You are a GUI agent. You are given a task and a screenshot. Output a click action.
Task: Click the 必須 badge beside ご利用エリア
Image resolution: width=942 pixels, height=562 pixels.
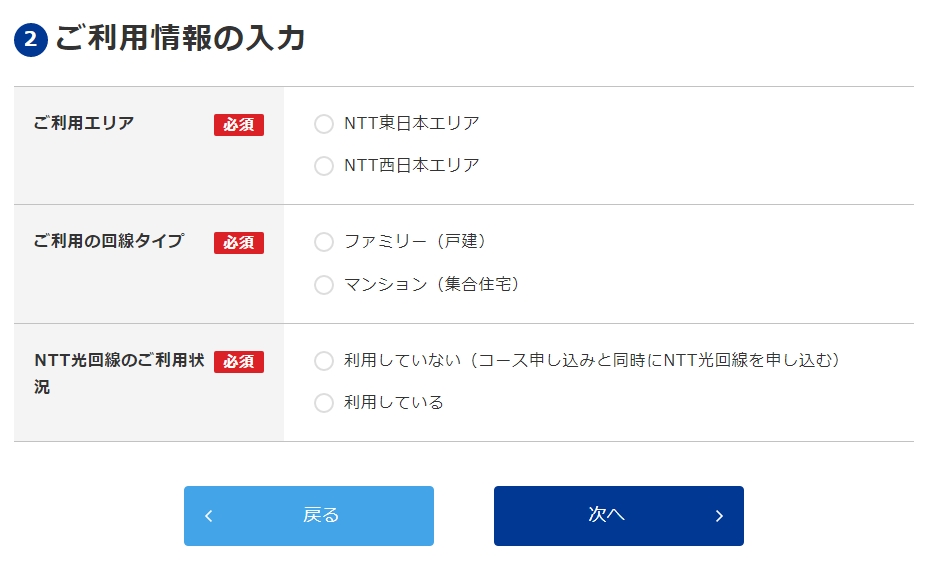pyautogui.click(x=239, y=125)
